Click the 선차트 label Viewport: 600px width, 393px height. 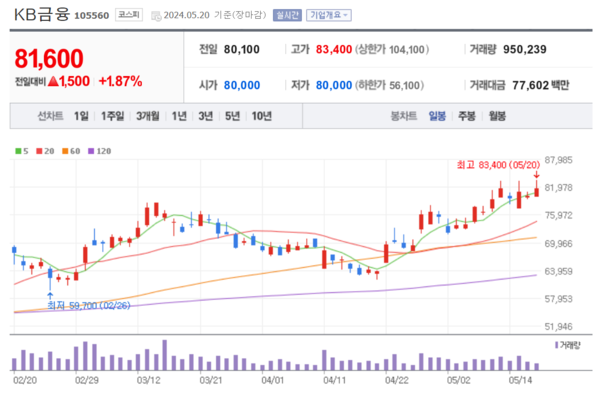click(x=50, y=116)
